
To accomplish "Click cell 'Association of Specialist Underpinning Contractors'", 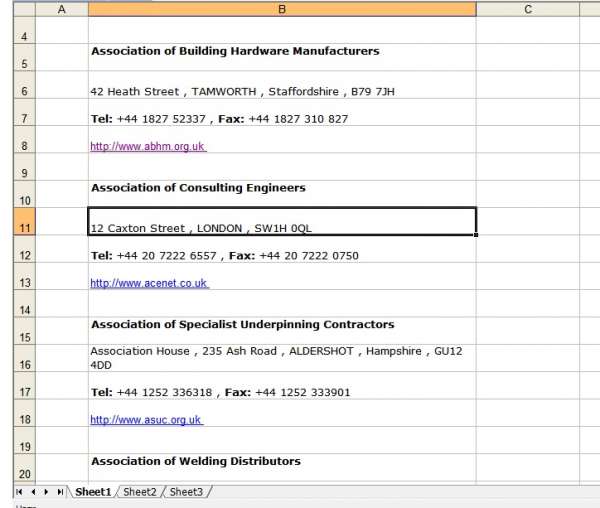I will [282, 331].
